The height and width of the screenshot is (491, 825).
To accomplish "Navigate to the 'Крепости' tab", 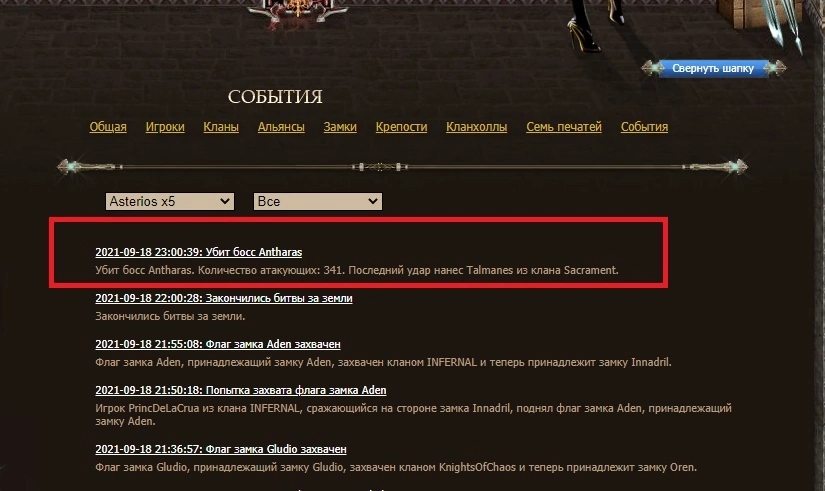I will 401,127.
